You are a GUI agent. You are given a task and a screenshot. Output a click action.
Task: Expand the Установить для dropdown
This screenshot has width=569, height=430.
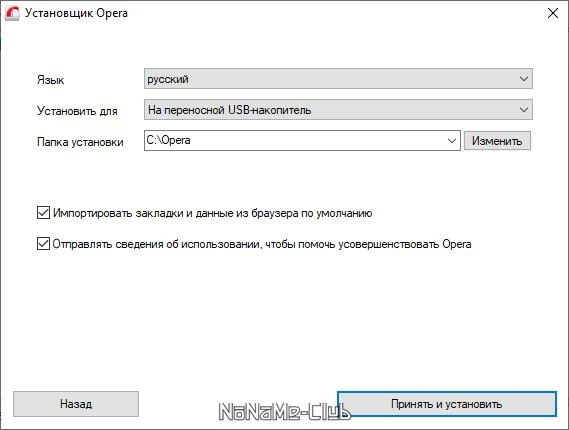pos(338,110)
